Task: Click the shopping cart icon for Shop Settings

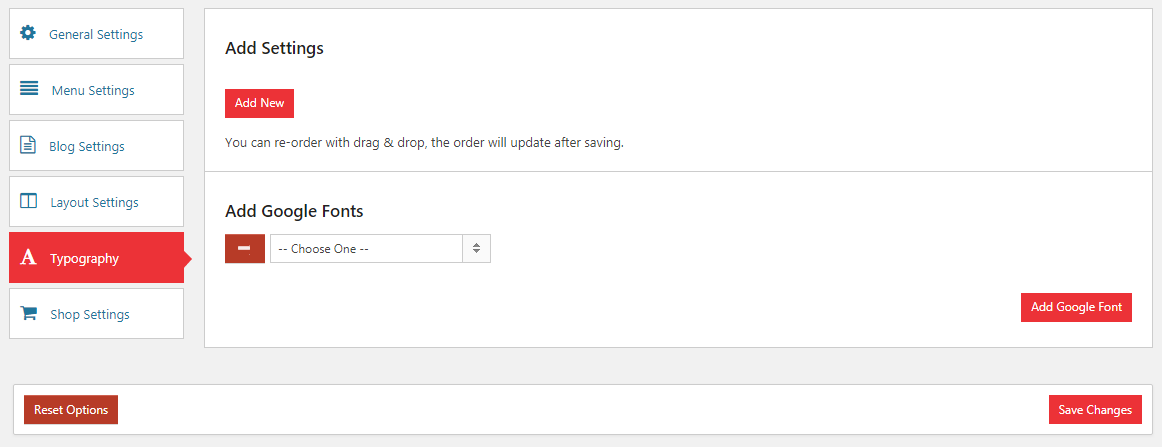Action: point(28,313)
